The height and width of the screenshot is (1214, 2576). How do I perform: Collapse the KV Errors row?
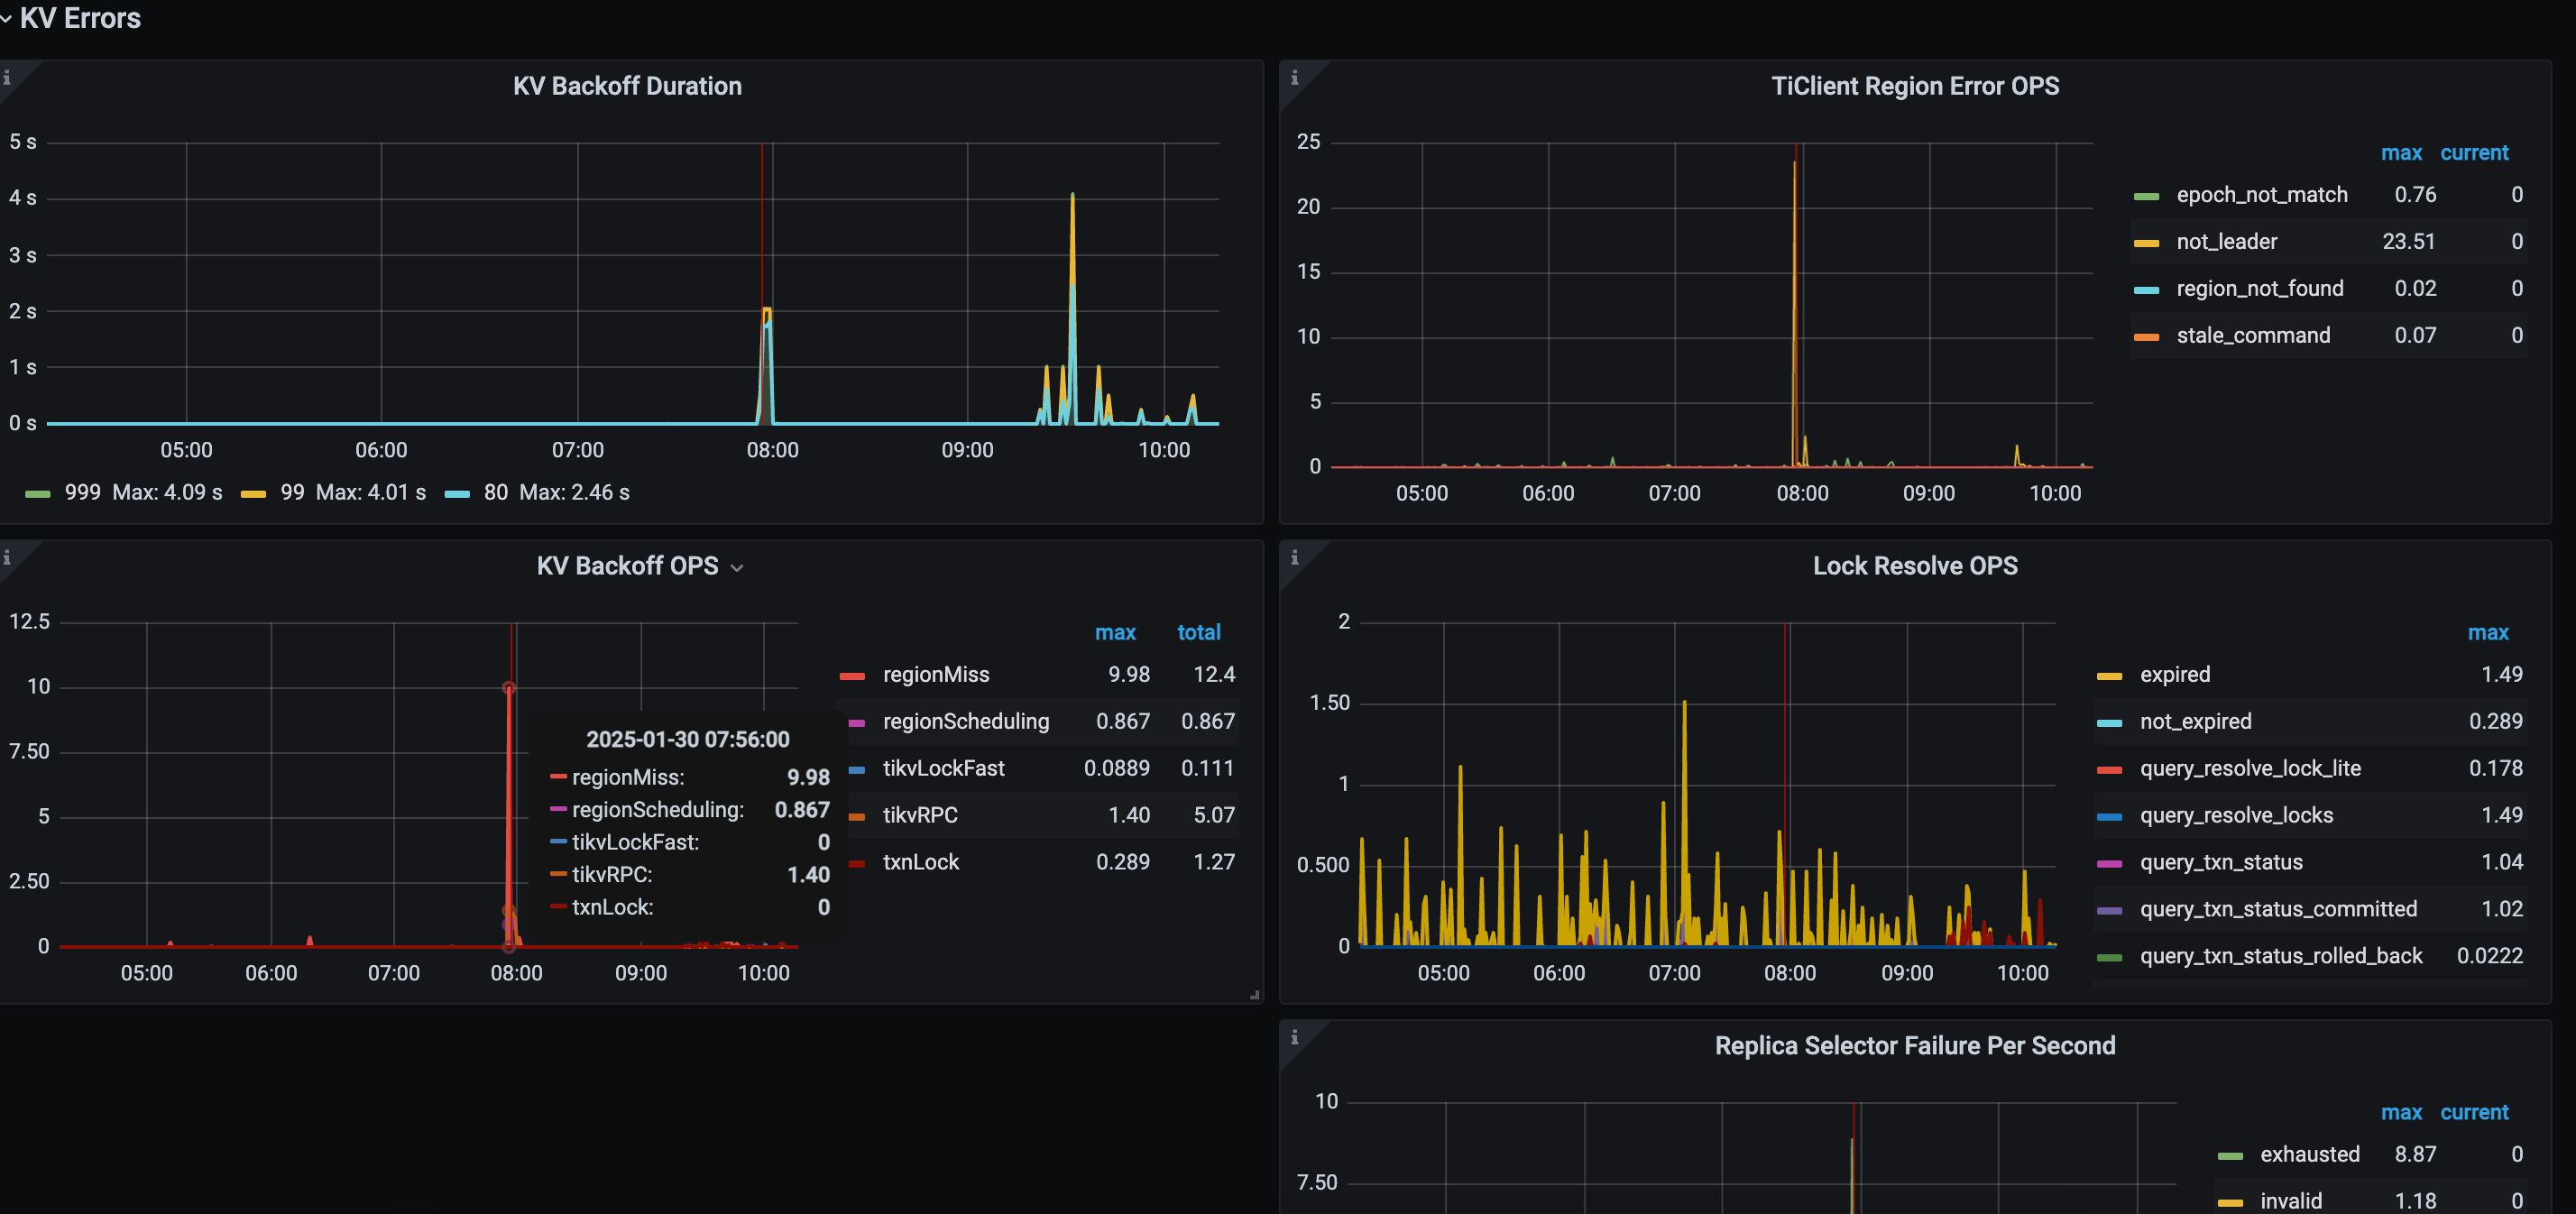click(x=80, y=18)
